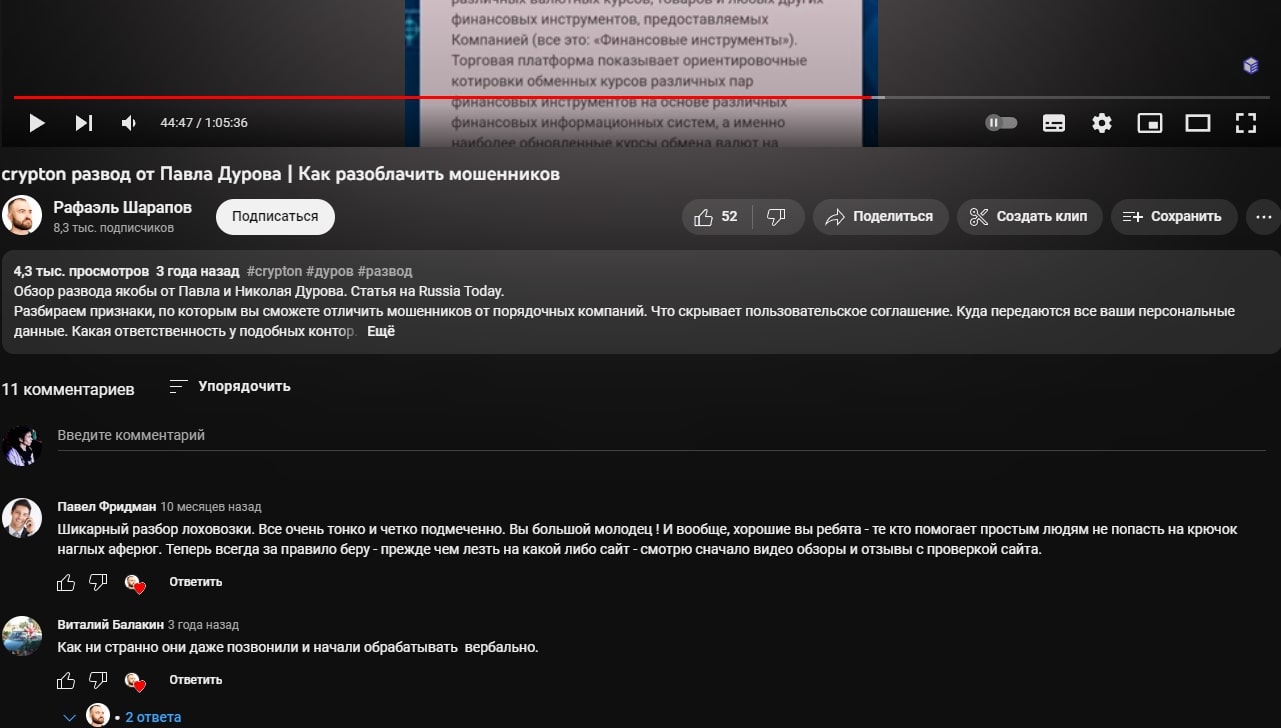Open Павел Фридман's avatar
Viewport: 1281px width, 728px height.
point(21,518)
